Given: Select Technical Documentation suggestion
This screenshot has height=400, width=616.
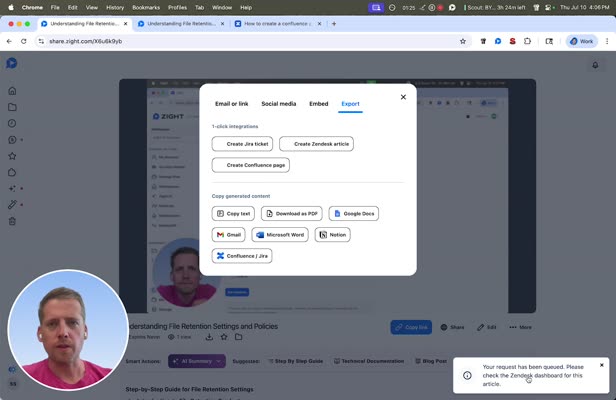Looking at the screenshot, I should click(369, 361).
